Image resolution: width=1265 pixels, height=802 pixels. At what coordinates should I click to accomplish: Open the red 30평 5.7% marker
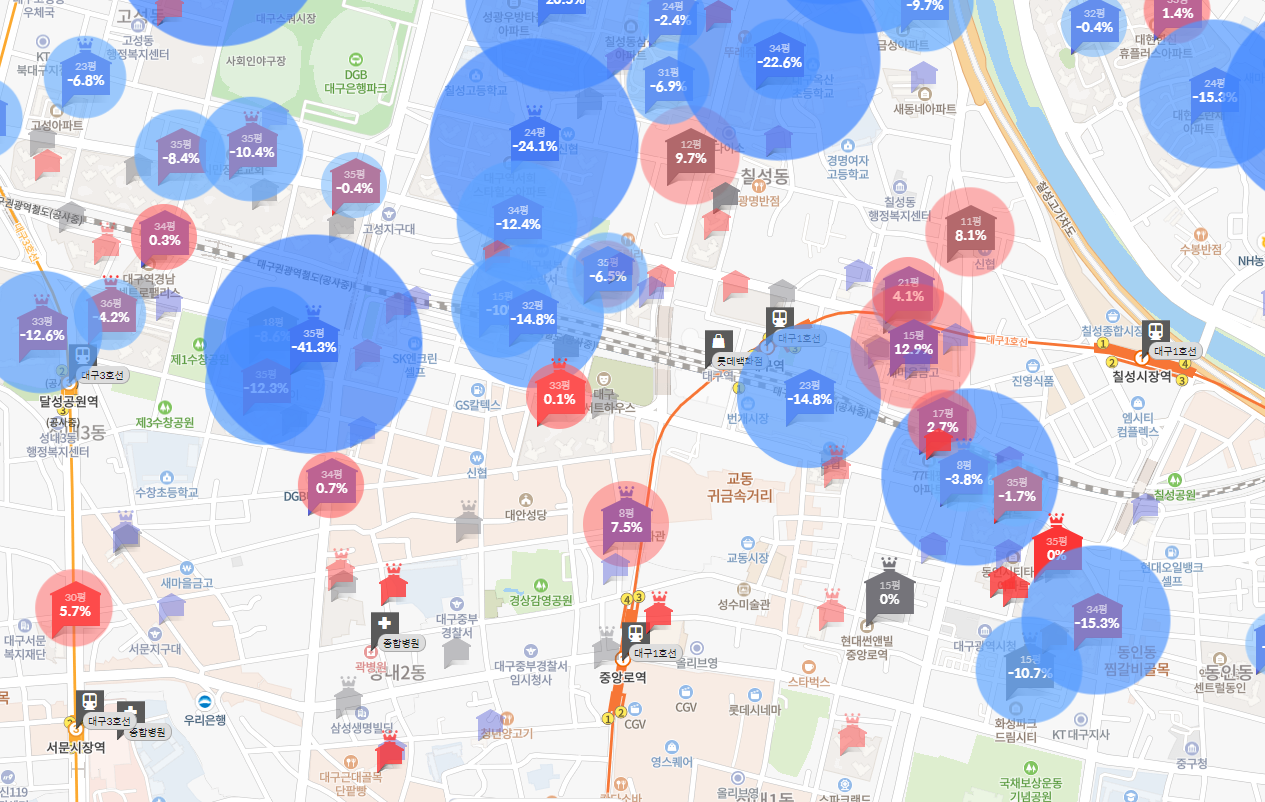tap(75, 605)
